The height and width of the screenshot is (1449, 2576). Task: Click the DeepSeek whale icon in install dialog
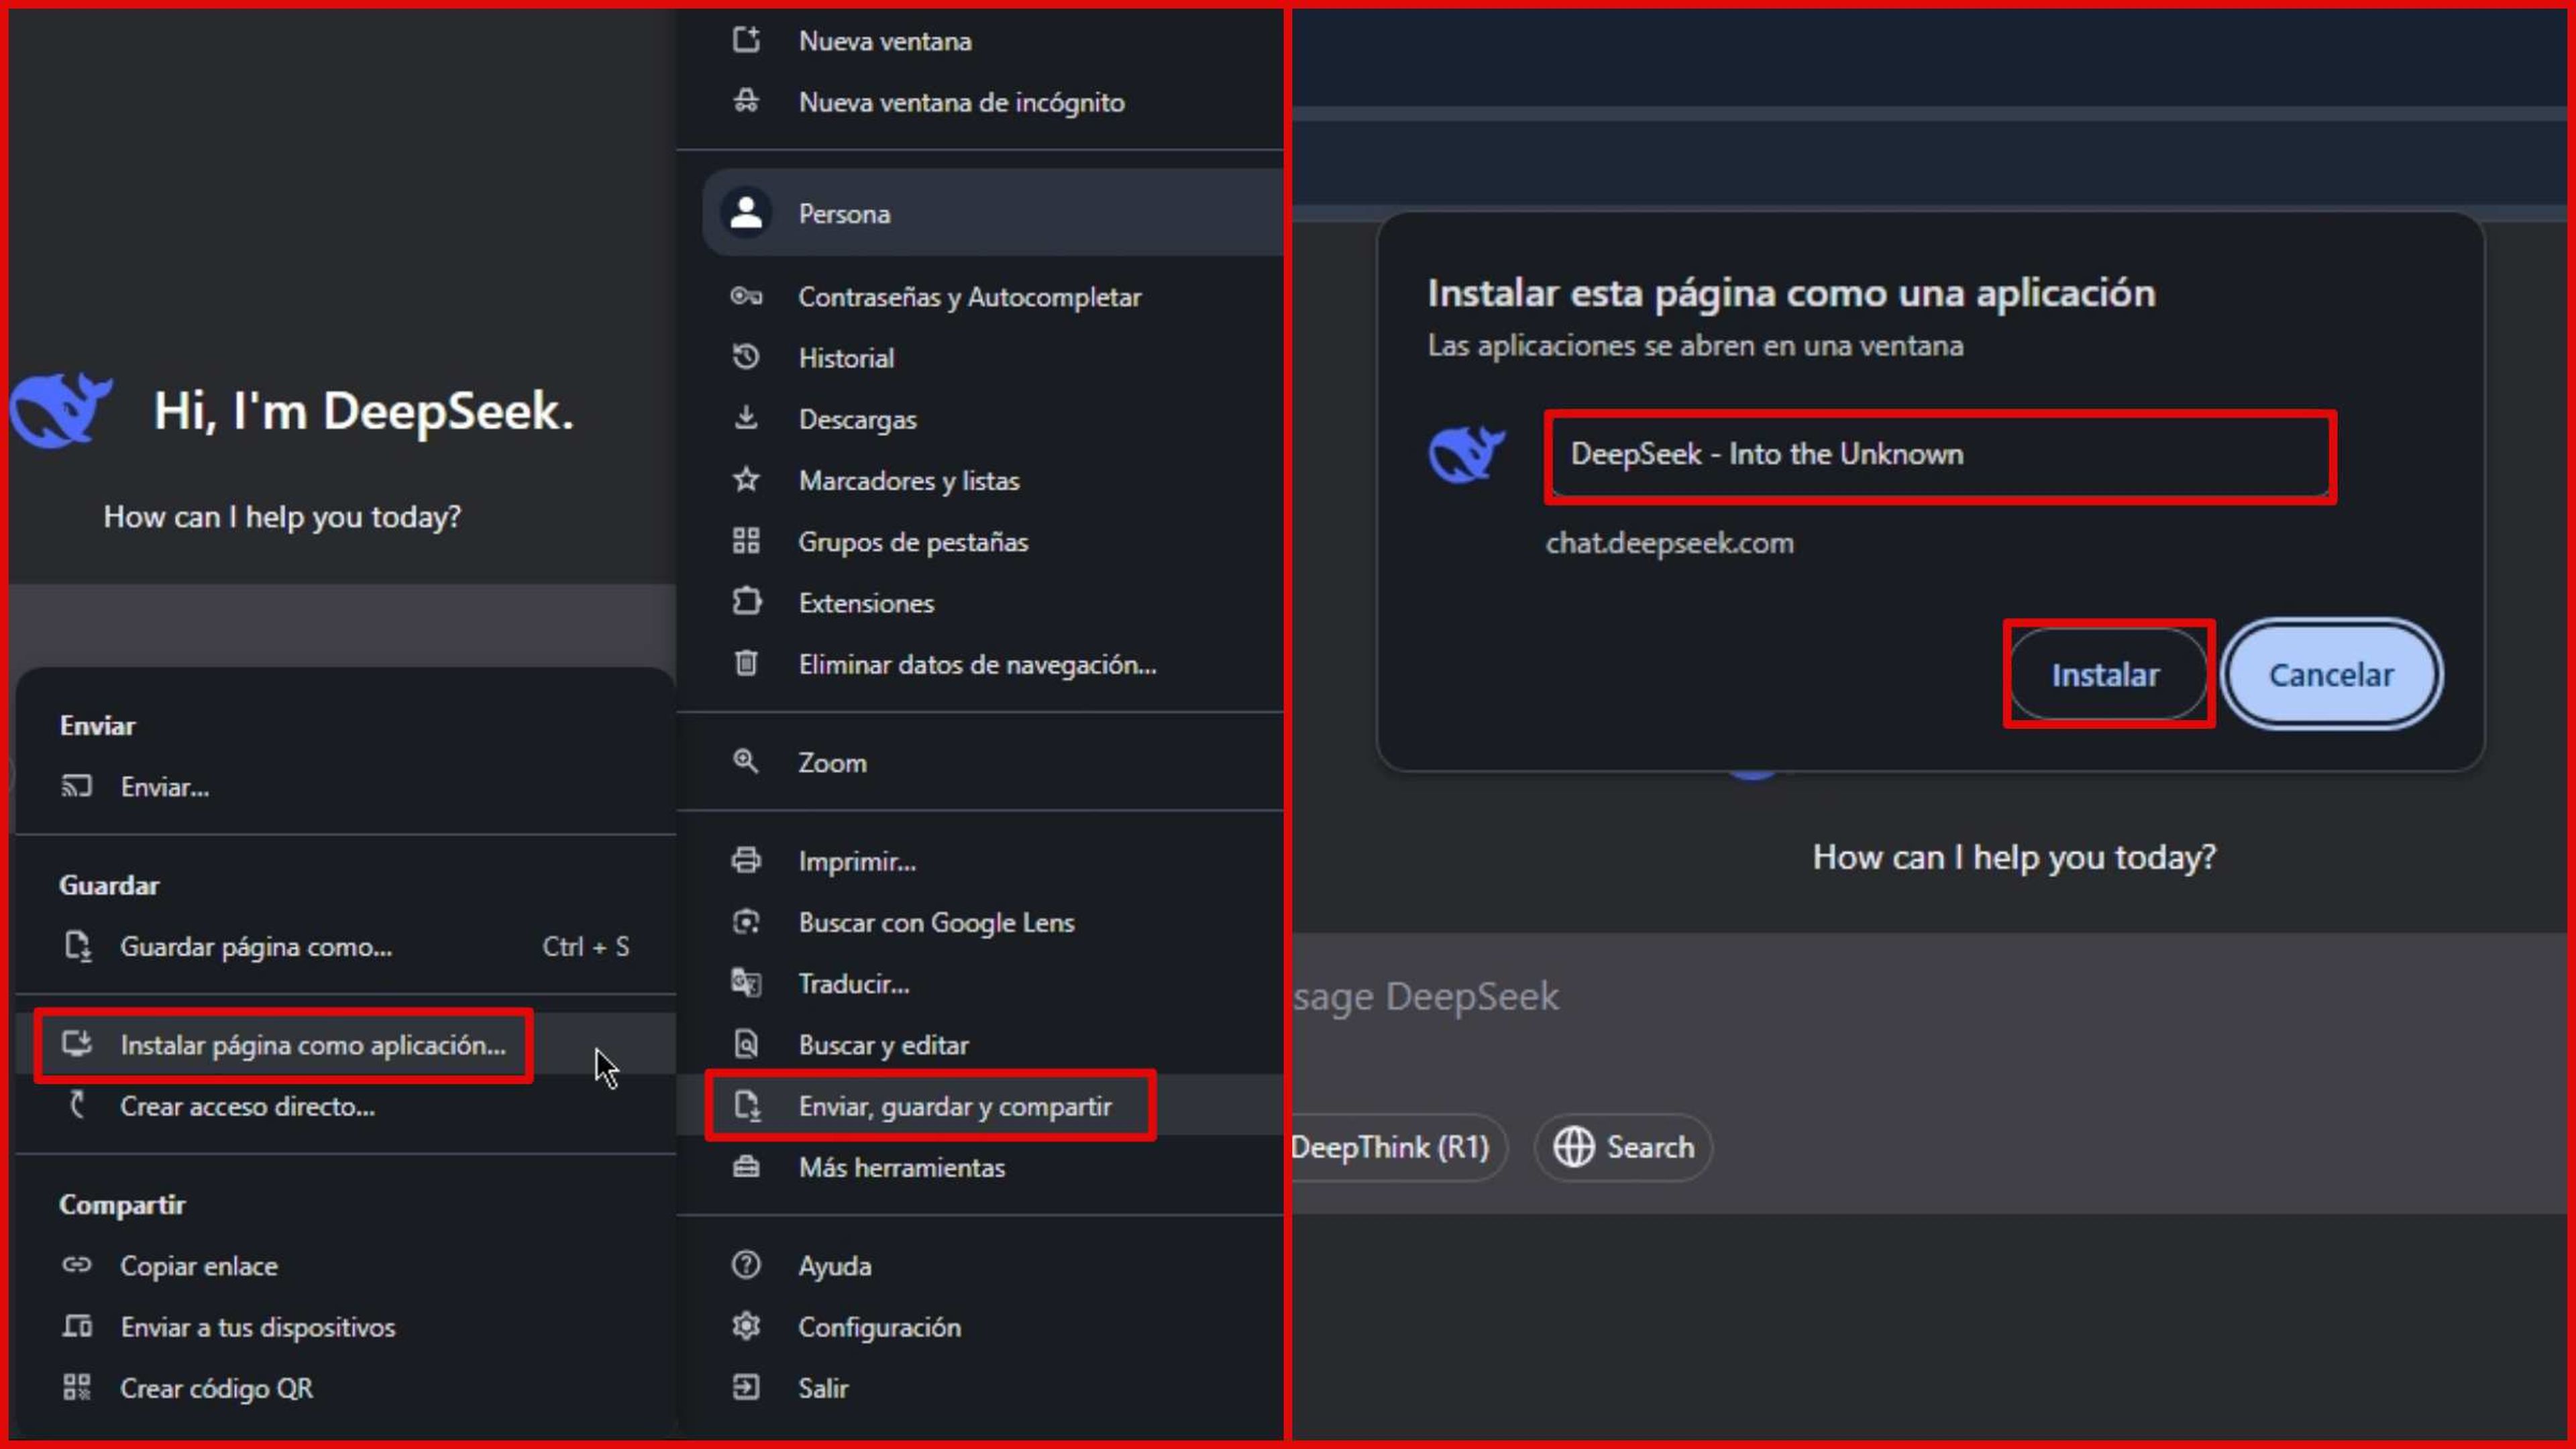pyautogui.click(x=1466, y=454)
